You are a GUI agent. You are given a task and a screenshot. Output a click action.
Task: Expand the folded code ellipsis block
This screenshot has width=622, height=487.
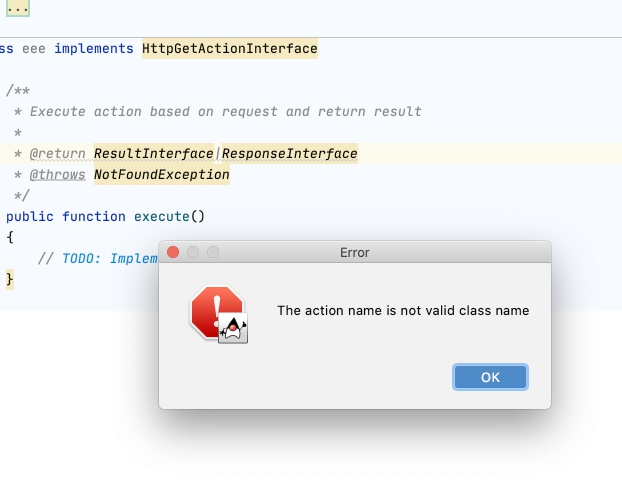pos(18,8)
